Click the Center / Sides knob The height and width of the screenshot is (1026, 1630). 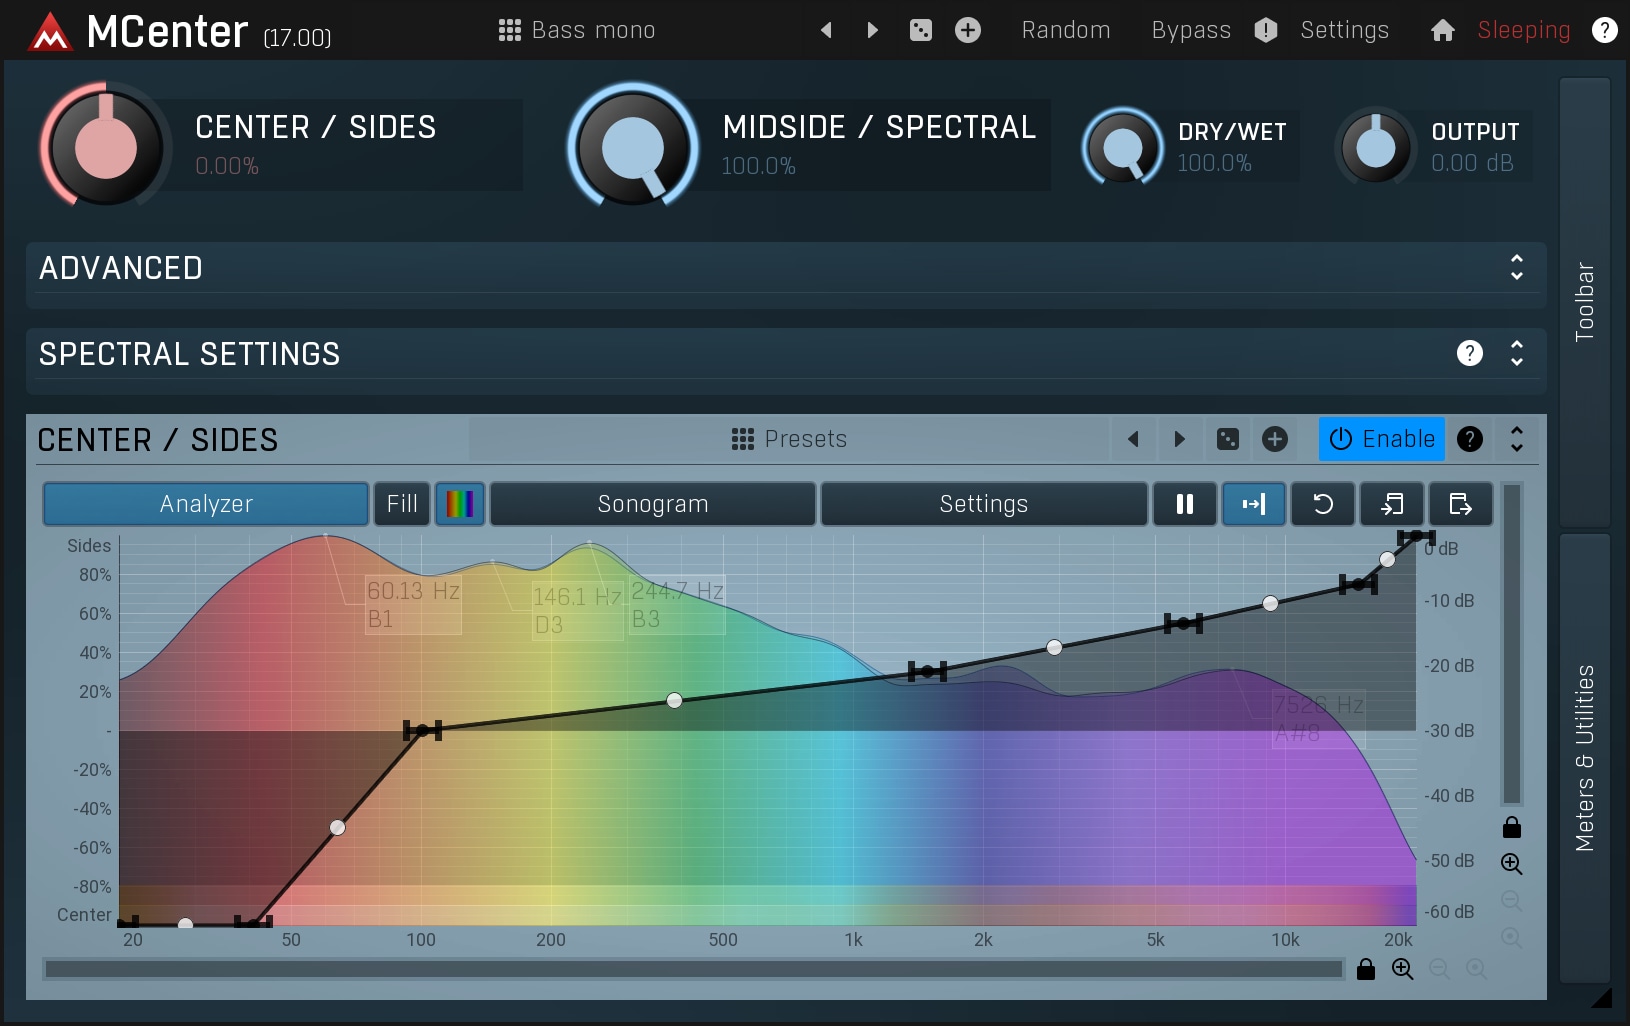coord(105,147)
